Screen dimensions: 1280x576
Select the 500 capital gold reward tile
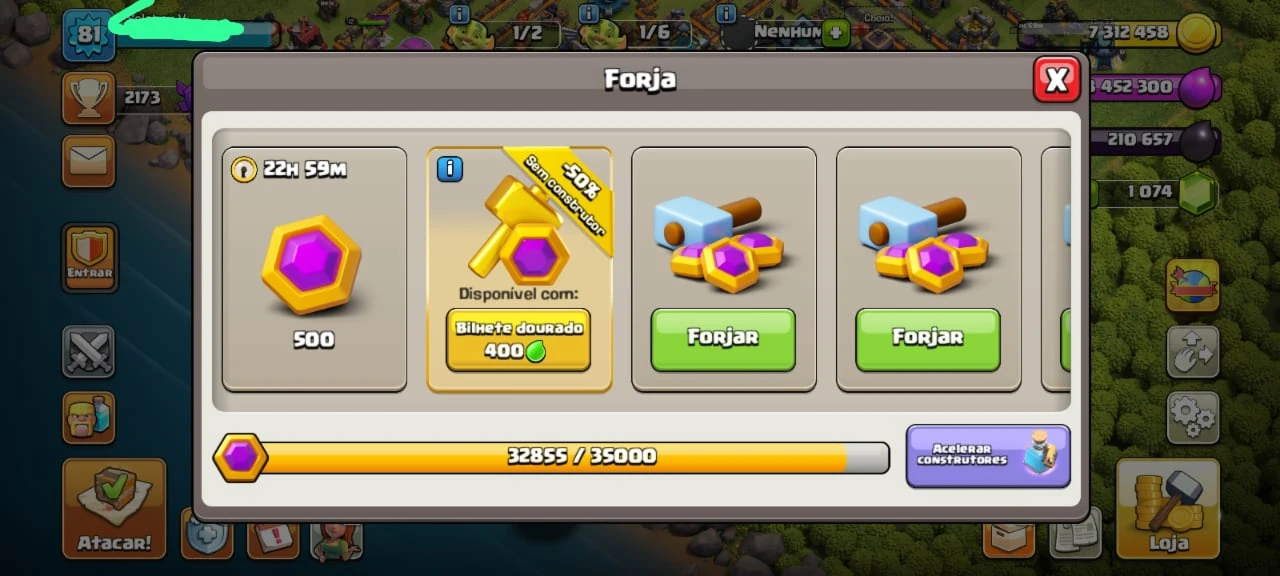point(314,270)
